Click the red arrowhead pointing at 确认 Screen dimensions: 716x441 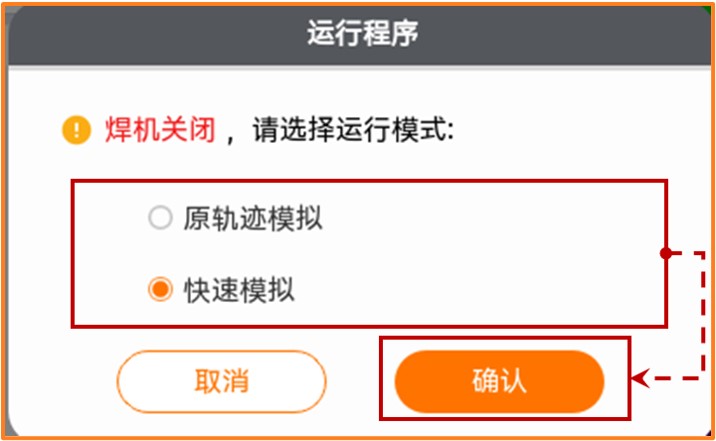point(640,378)
